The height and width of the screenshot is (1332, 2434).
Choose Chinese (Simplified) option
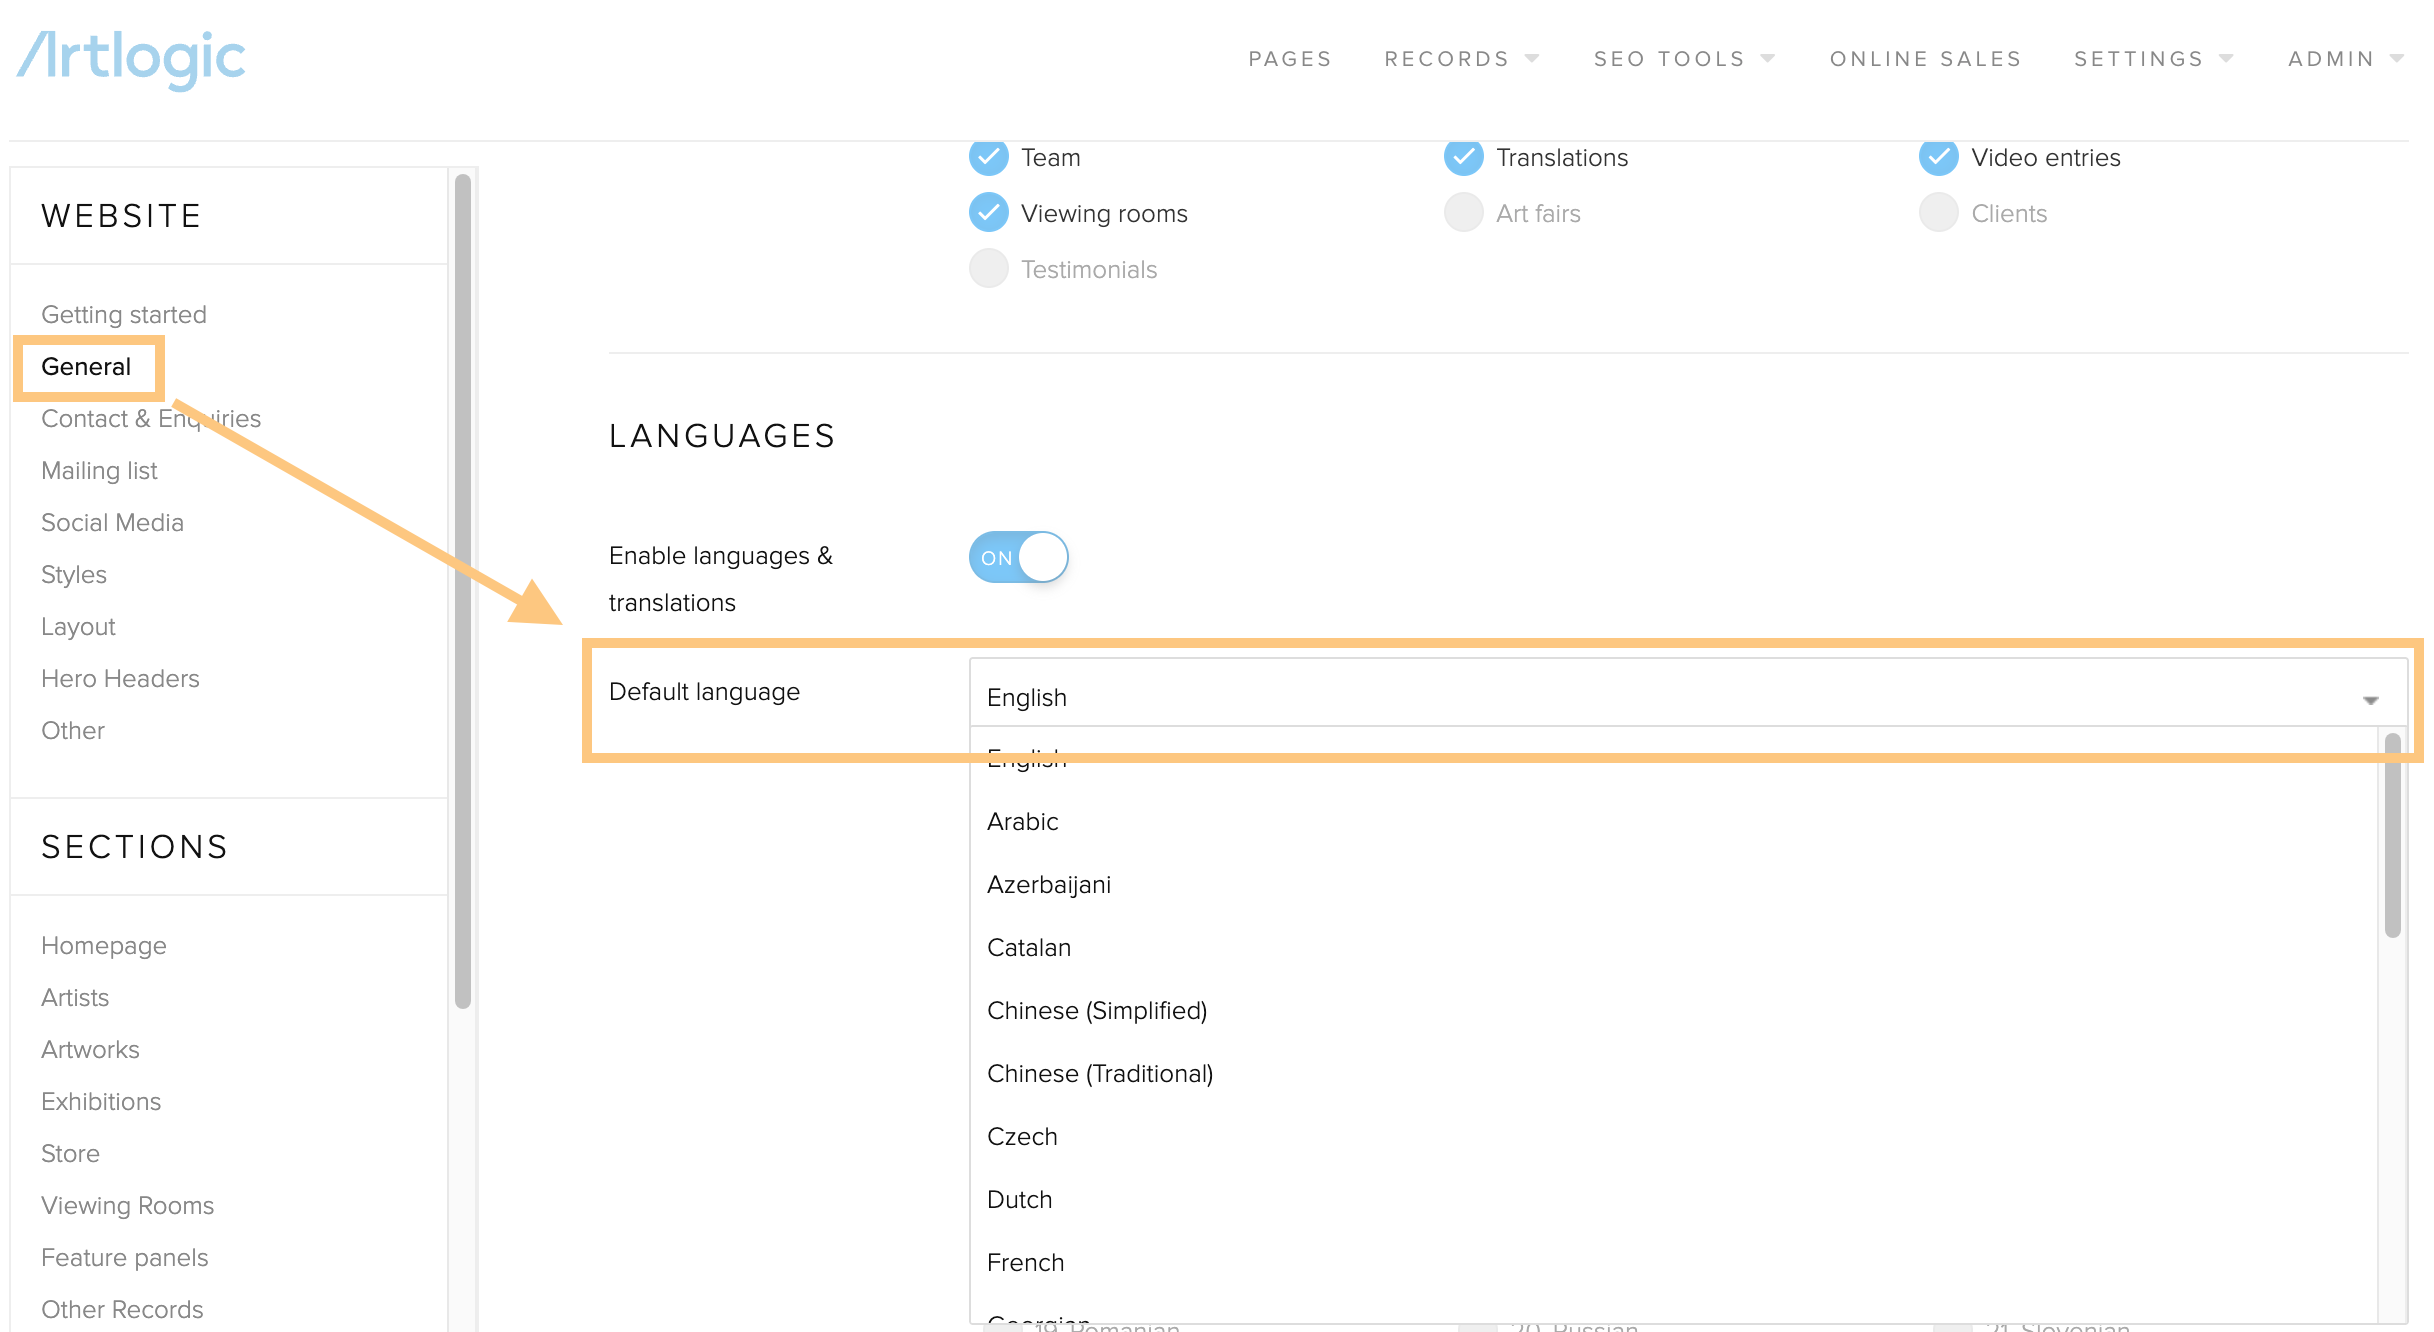[x=1096, y=1010]
